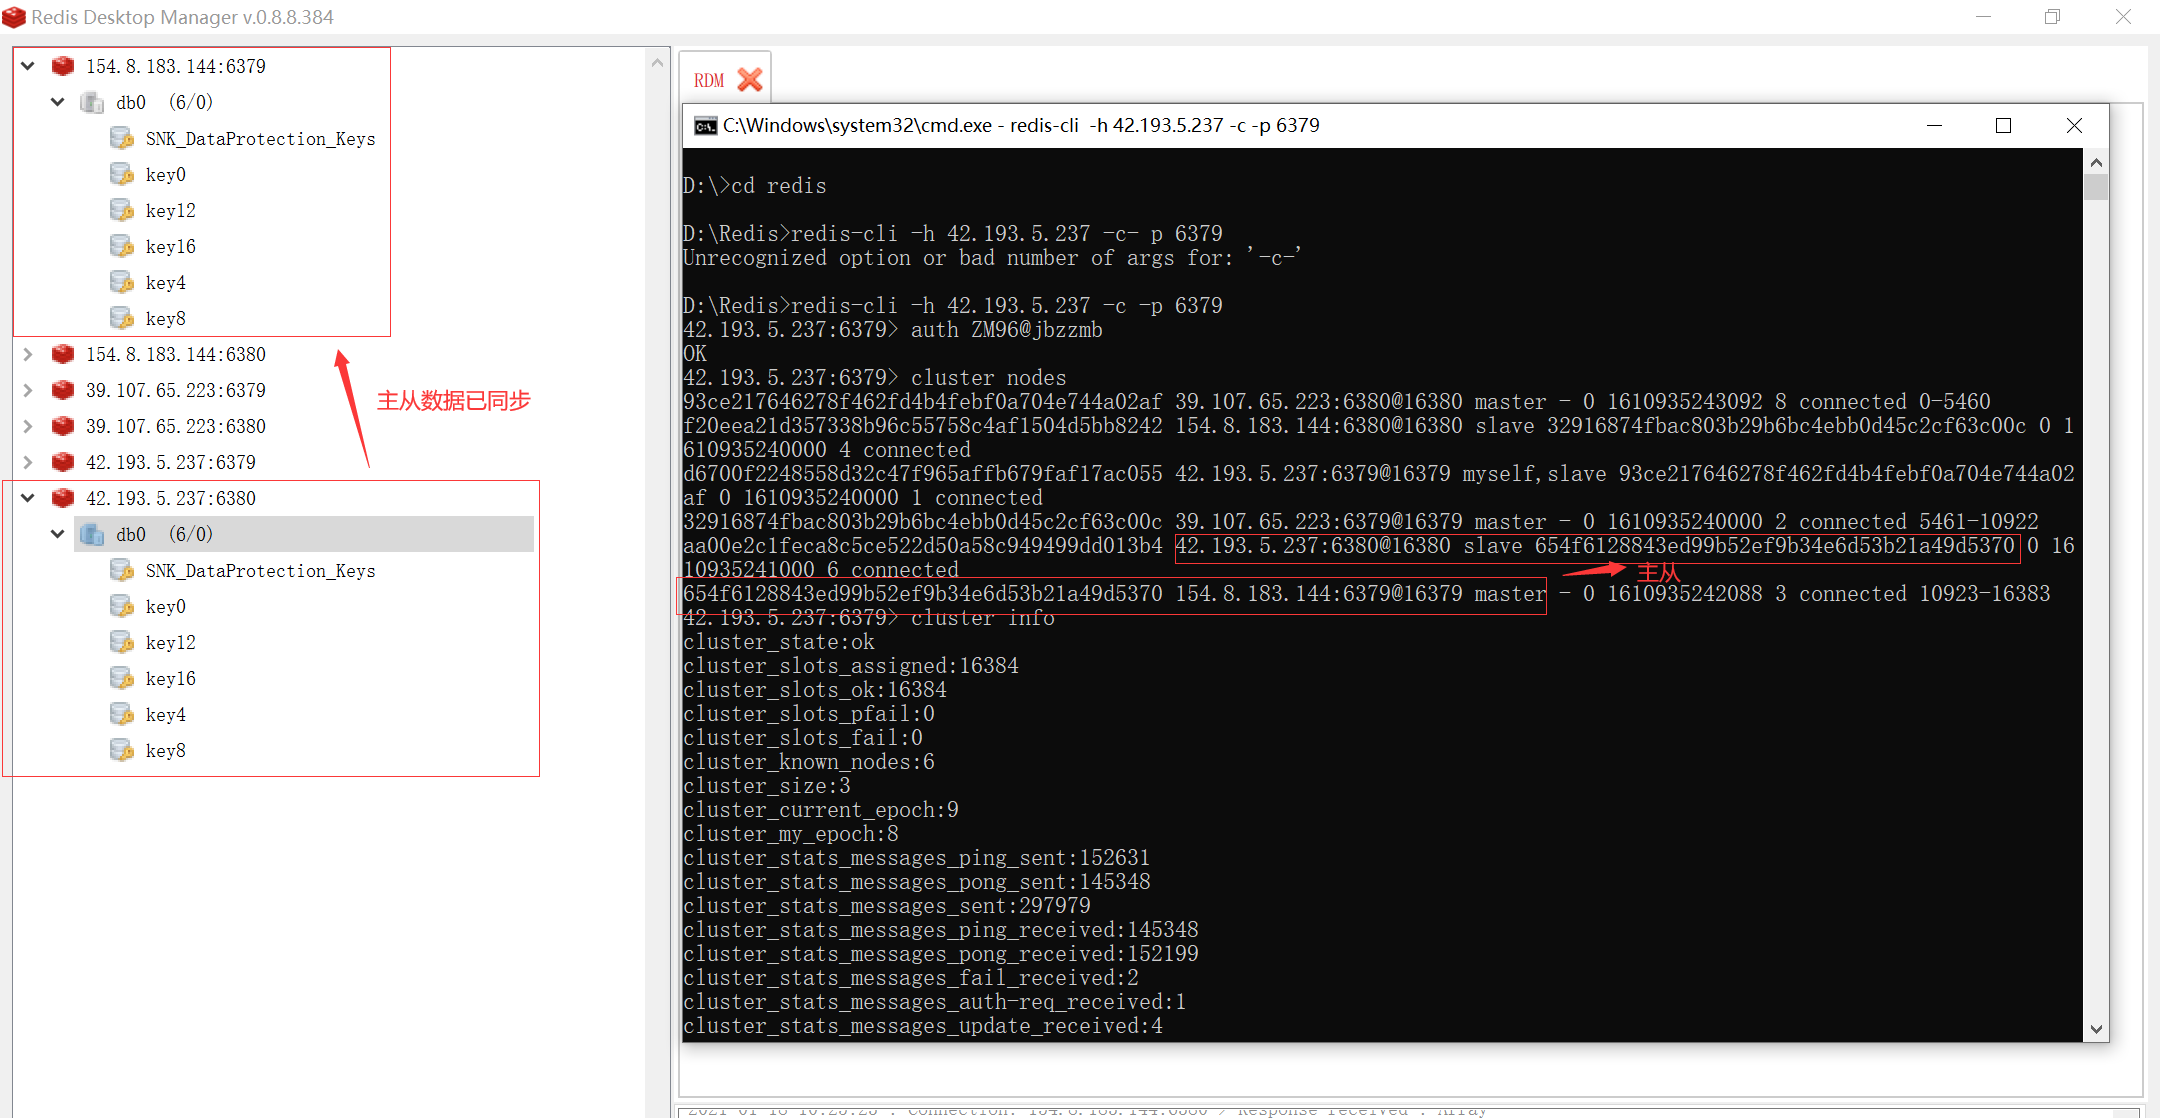
Task: Click the cmd.exe window title bar icon
Action: (x=706, y=126)
